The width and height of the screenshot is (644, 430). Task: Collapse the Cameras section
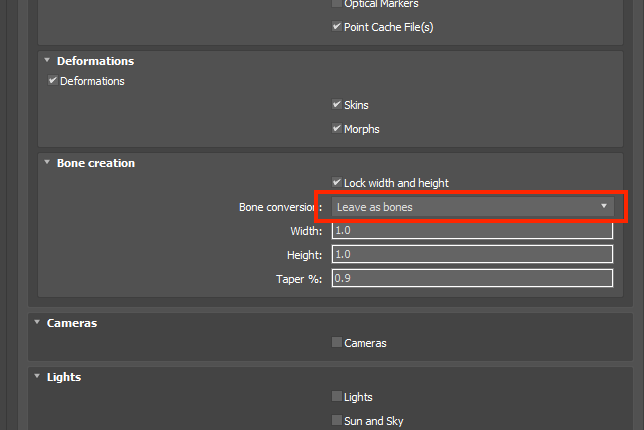pyautogui.click(x=37, y=322)
